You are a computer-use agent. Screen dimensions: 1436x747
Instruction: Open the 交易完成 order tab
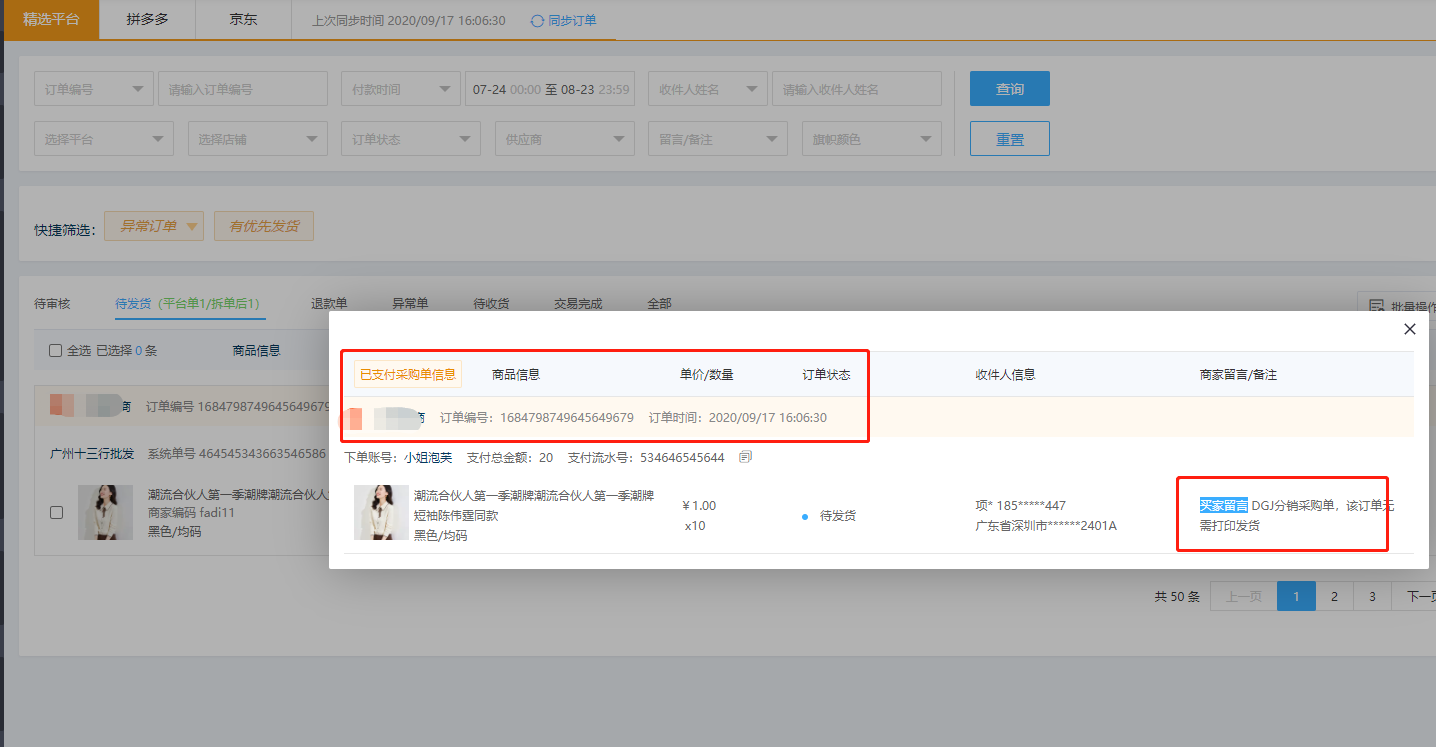click(578, 304)
